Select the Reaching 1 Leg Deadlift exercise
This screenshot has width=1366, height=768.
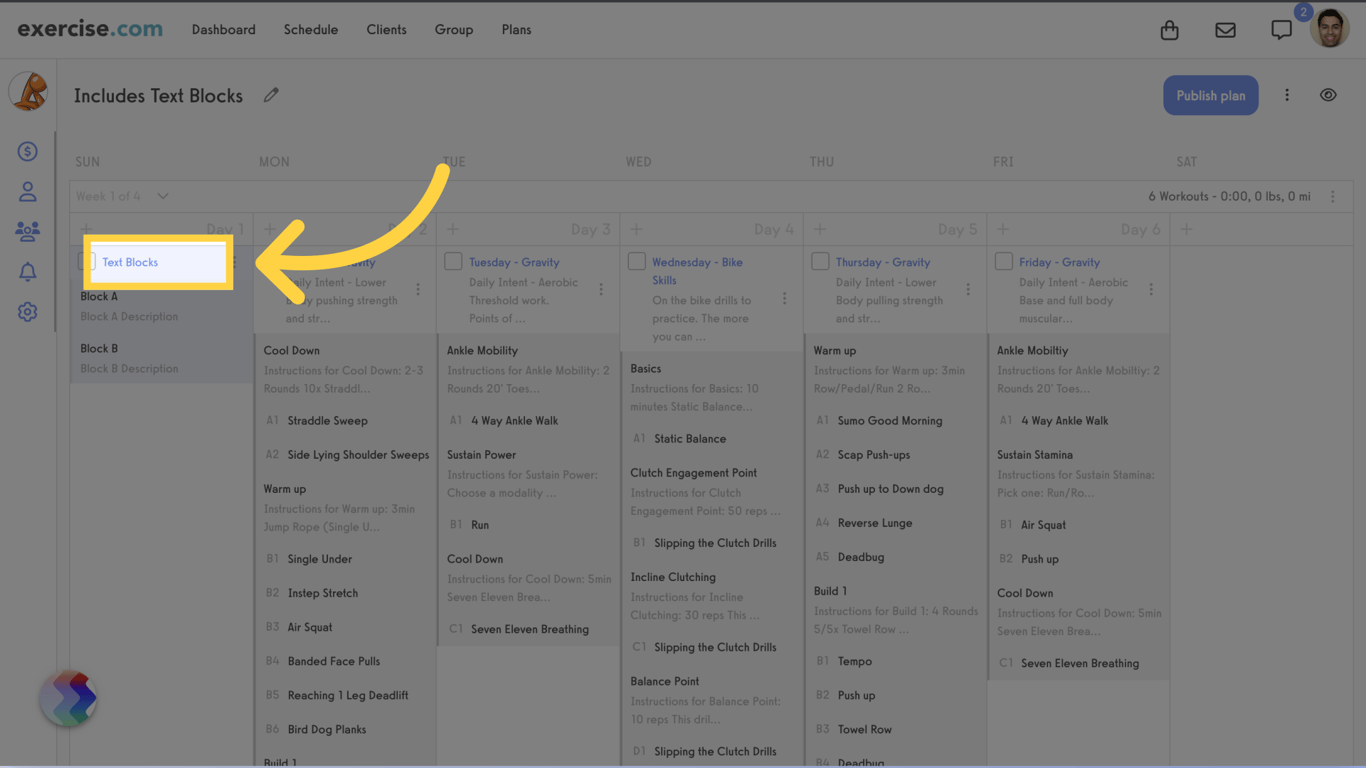coord(348,695)
